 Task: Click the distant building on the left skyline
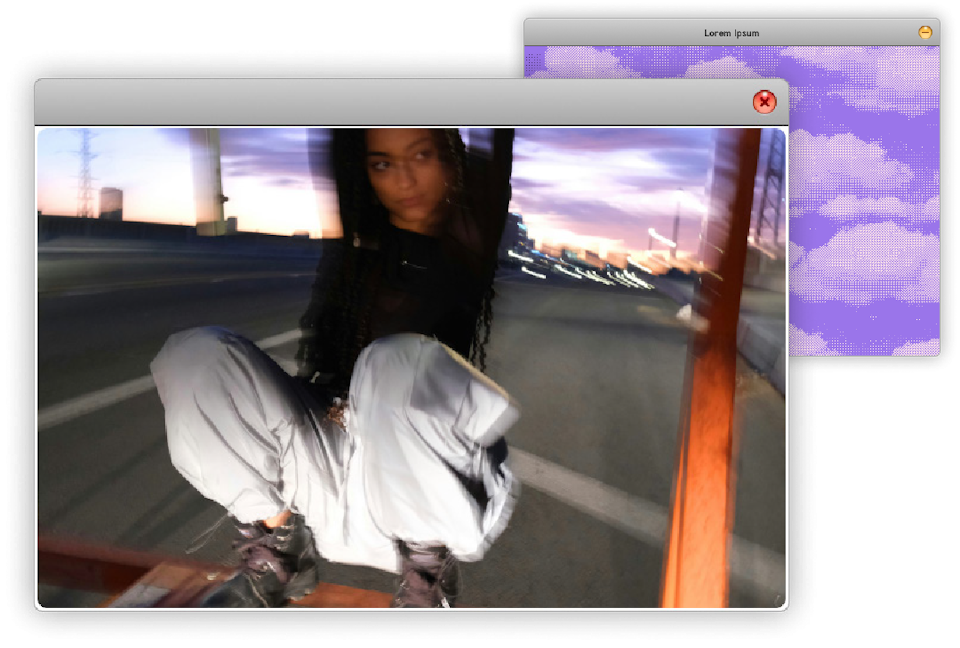point(111,202)
